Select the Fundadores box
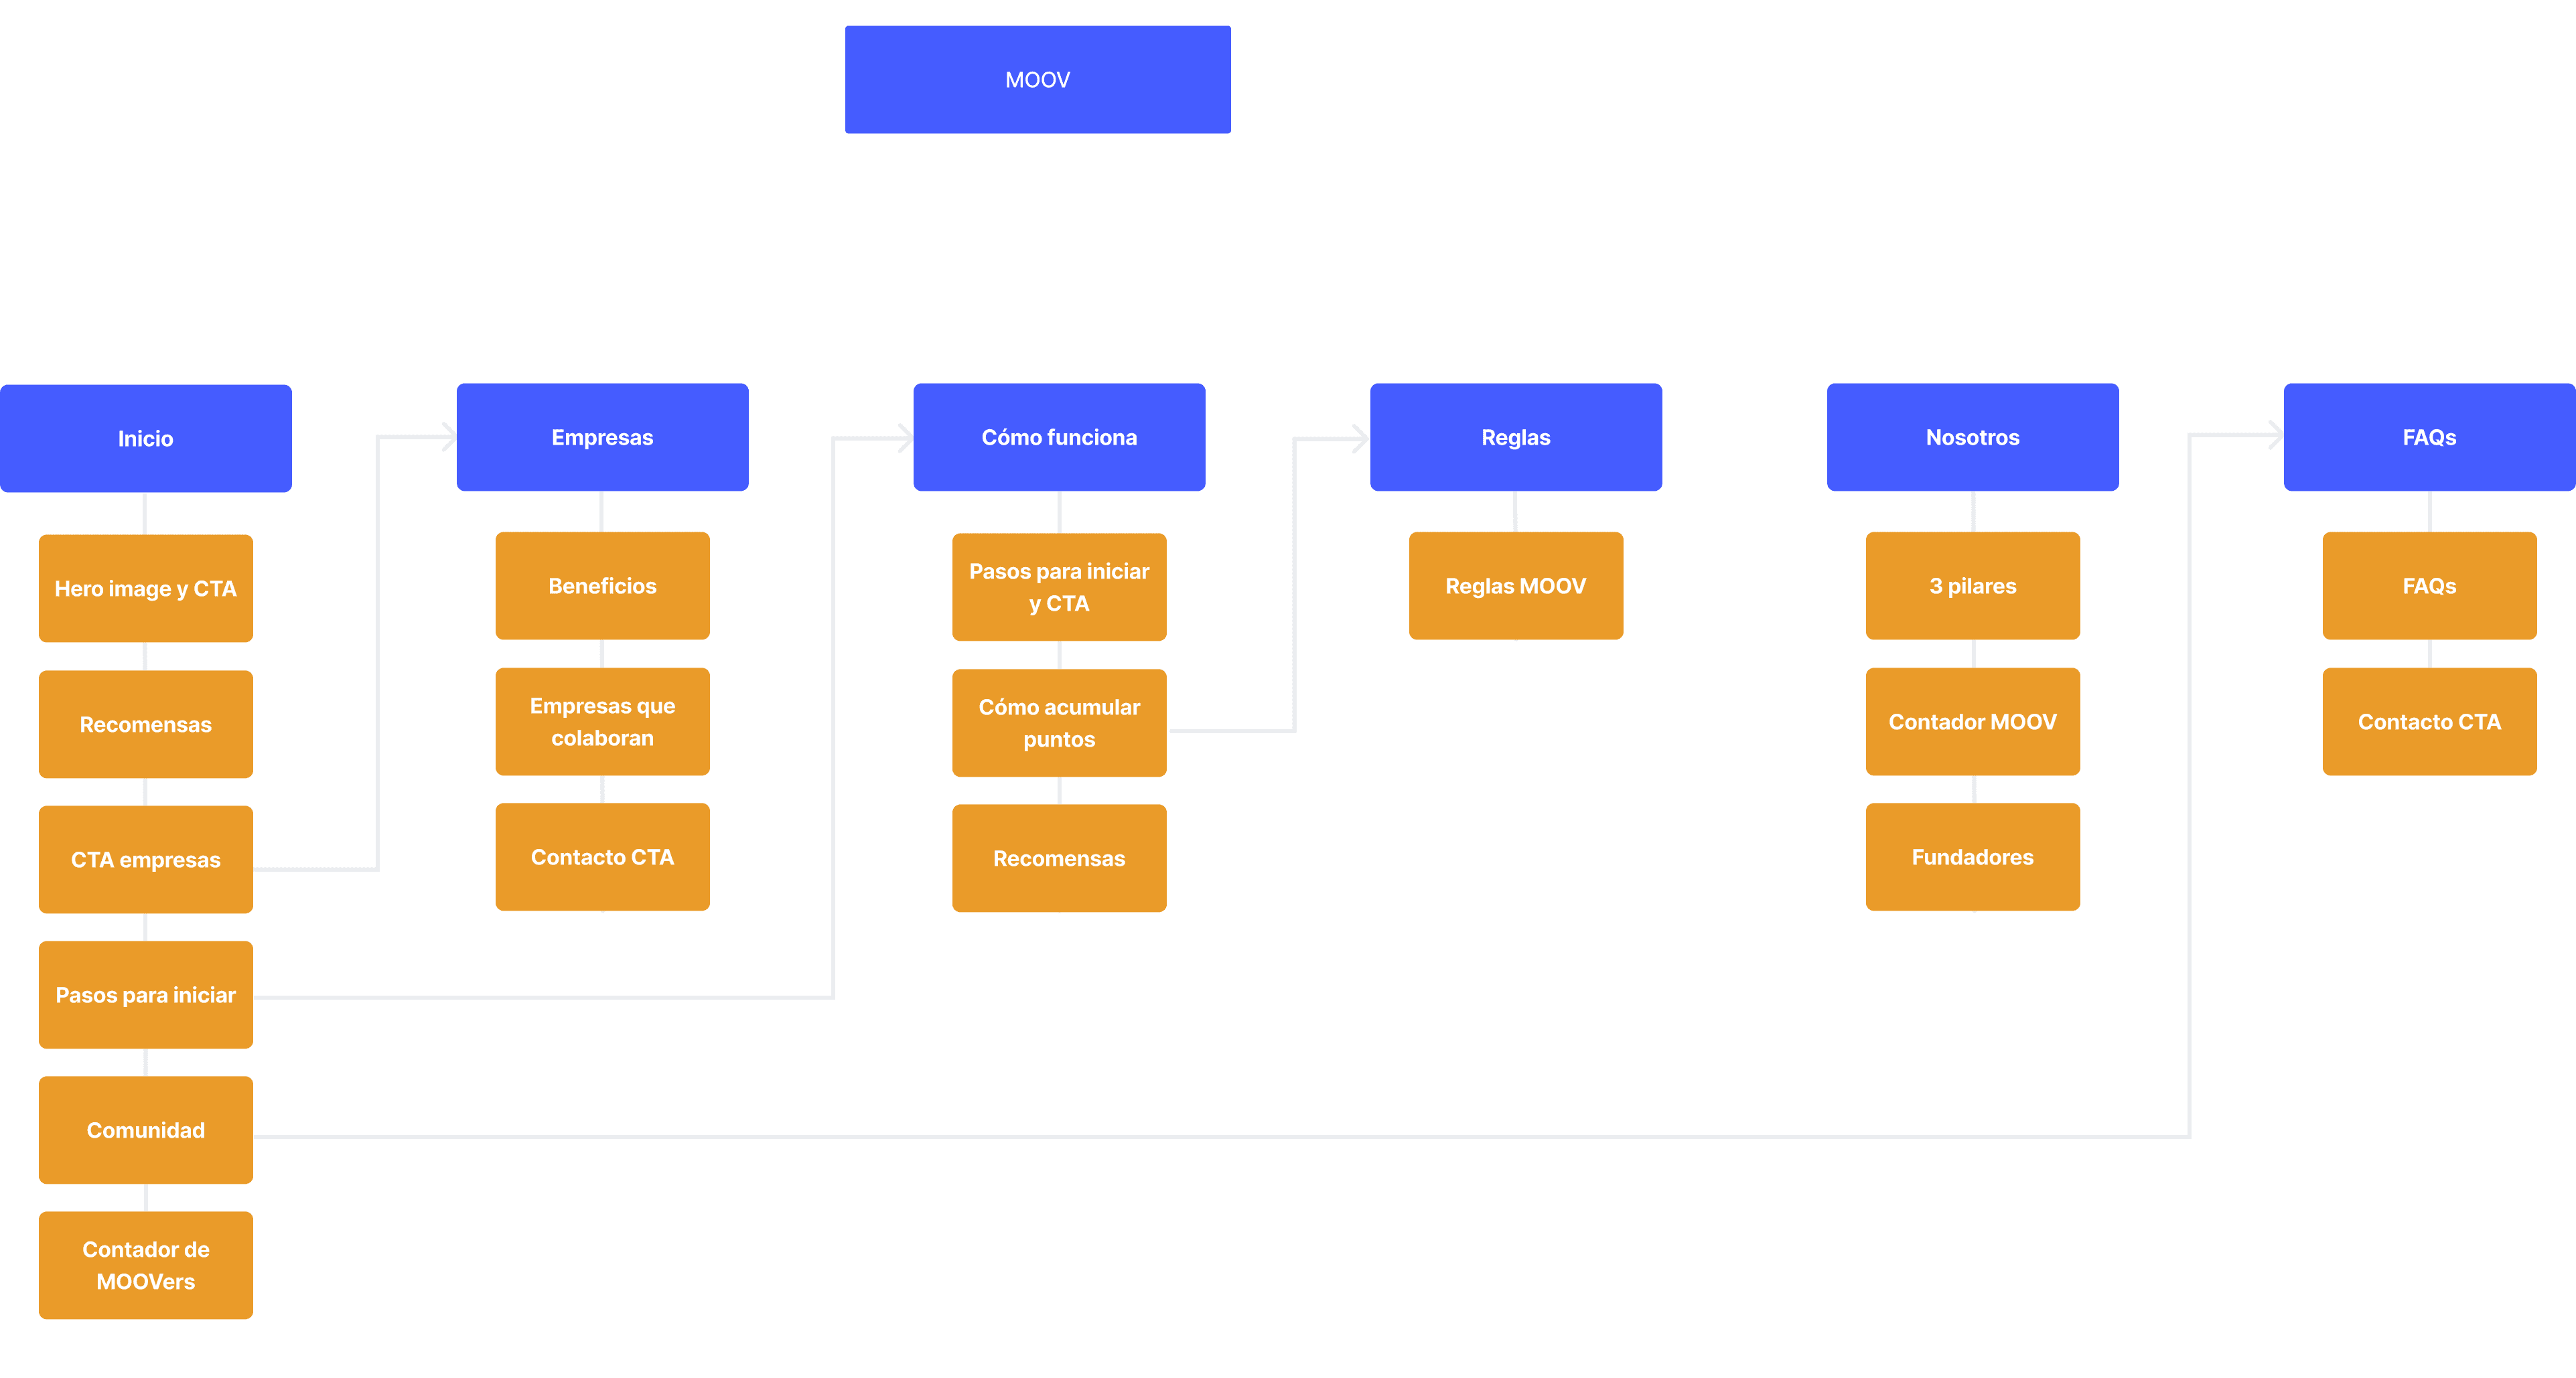 point(1972,857)
